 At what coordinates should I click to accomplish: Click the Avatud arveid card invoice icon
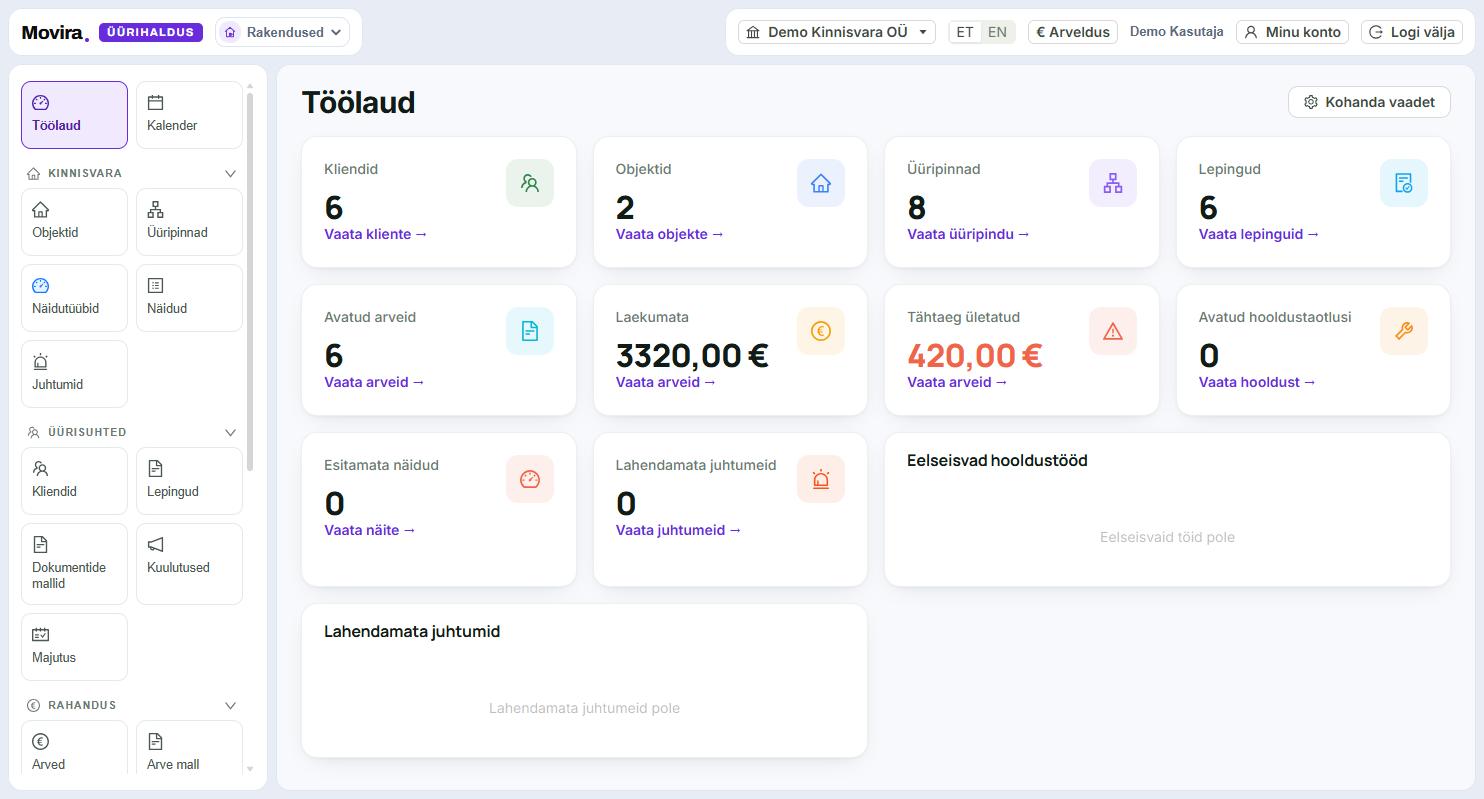(530, 331)
